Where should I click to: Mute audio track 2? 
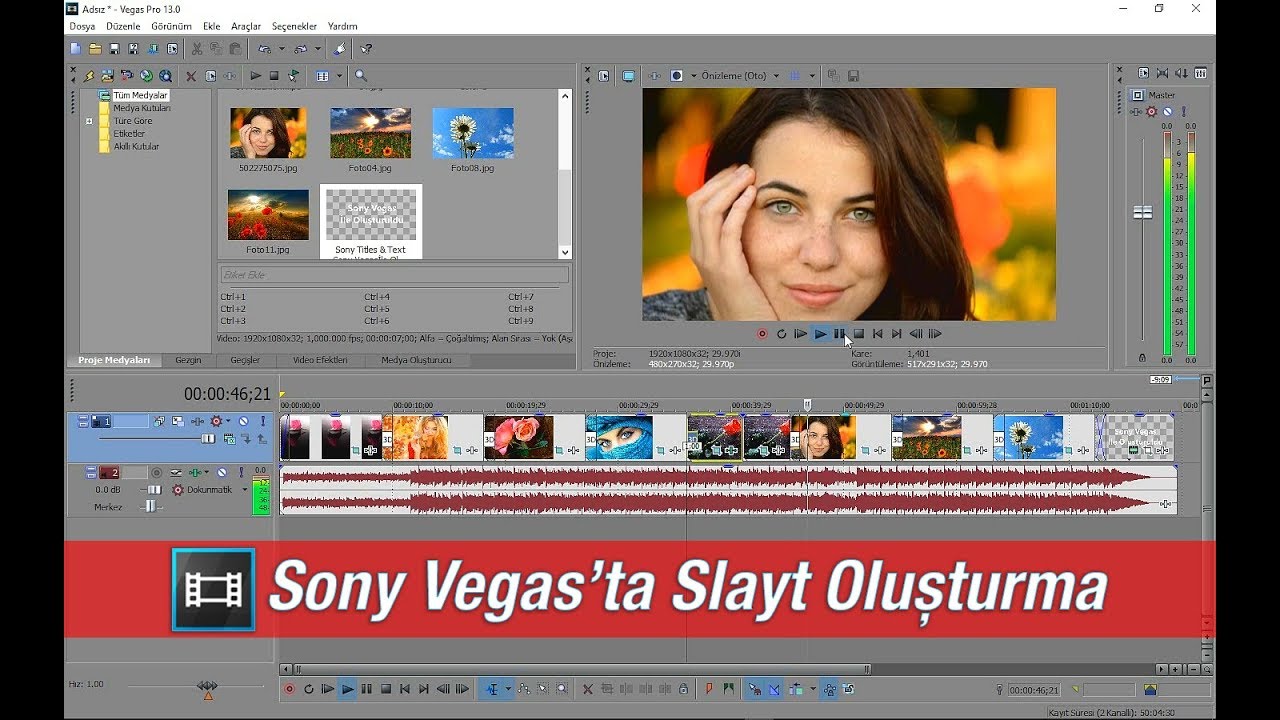[x=222, y=472]
